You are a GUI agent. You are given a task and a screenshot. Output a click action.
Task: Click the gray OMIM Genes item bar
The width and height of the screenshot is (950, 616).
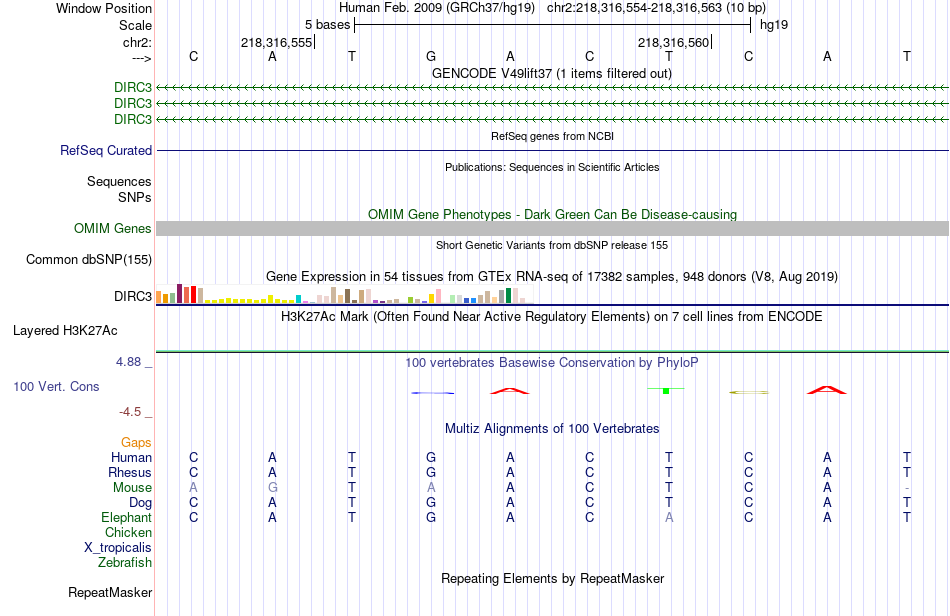coord(552,228)
